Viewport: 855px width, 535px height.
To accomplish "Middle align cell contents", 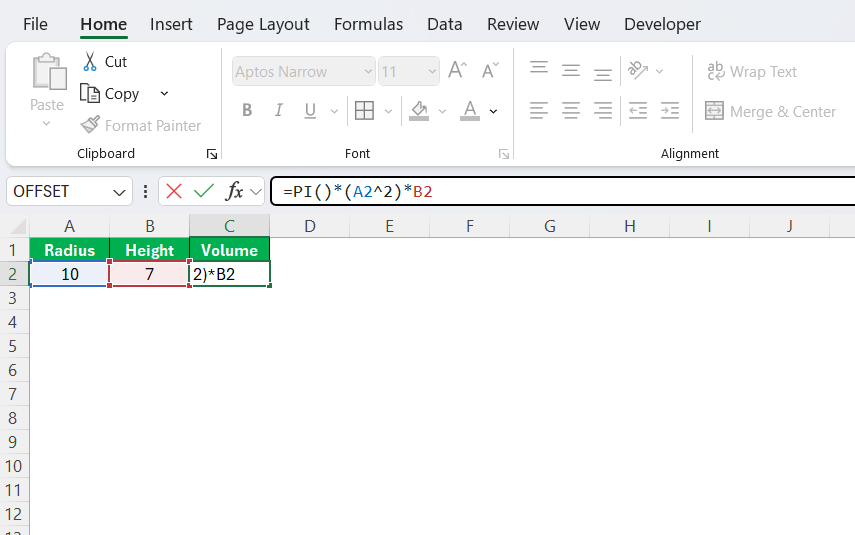I will point(571,71).
